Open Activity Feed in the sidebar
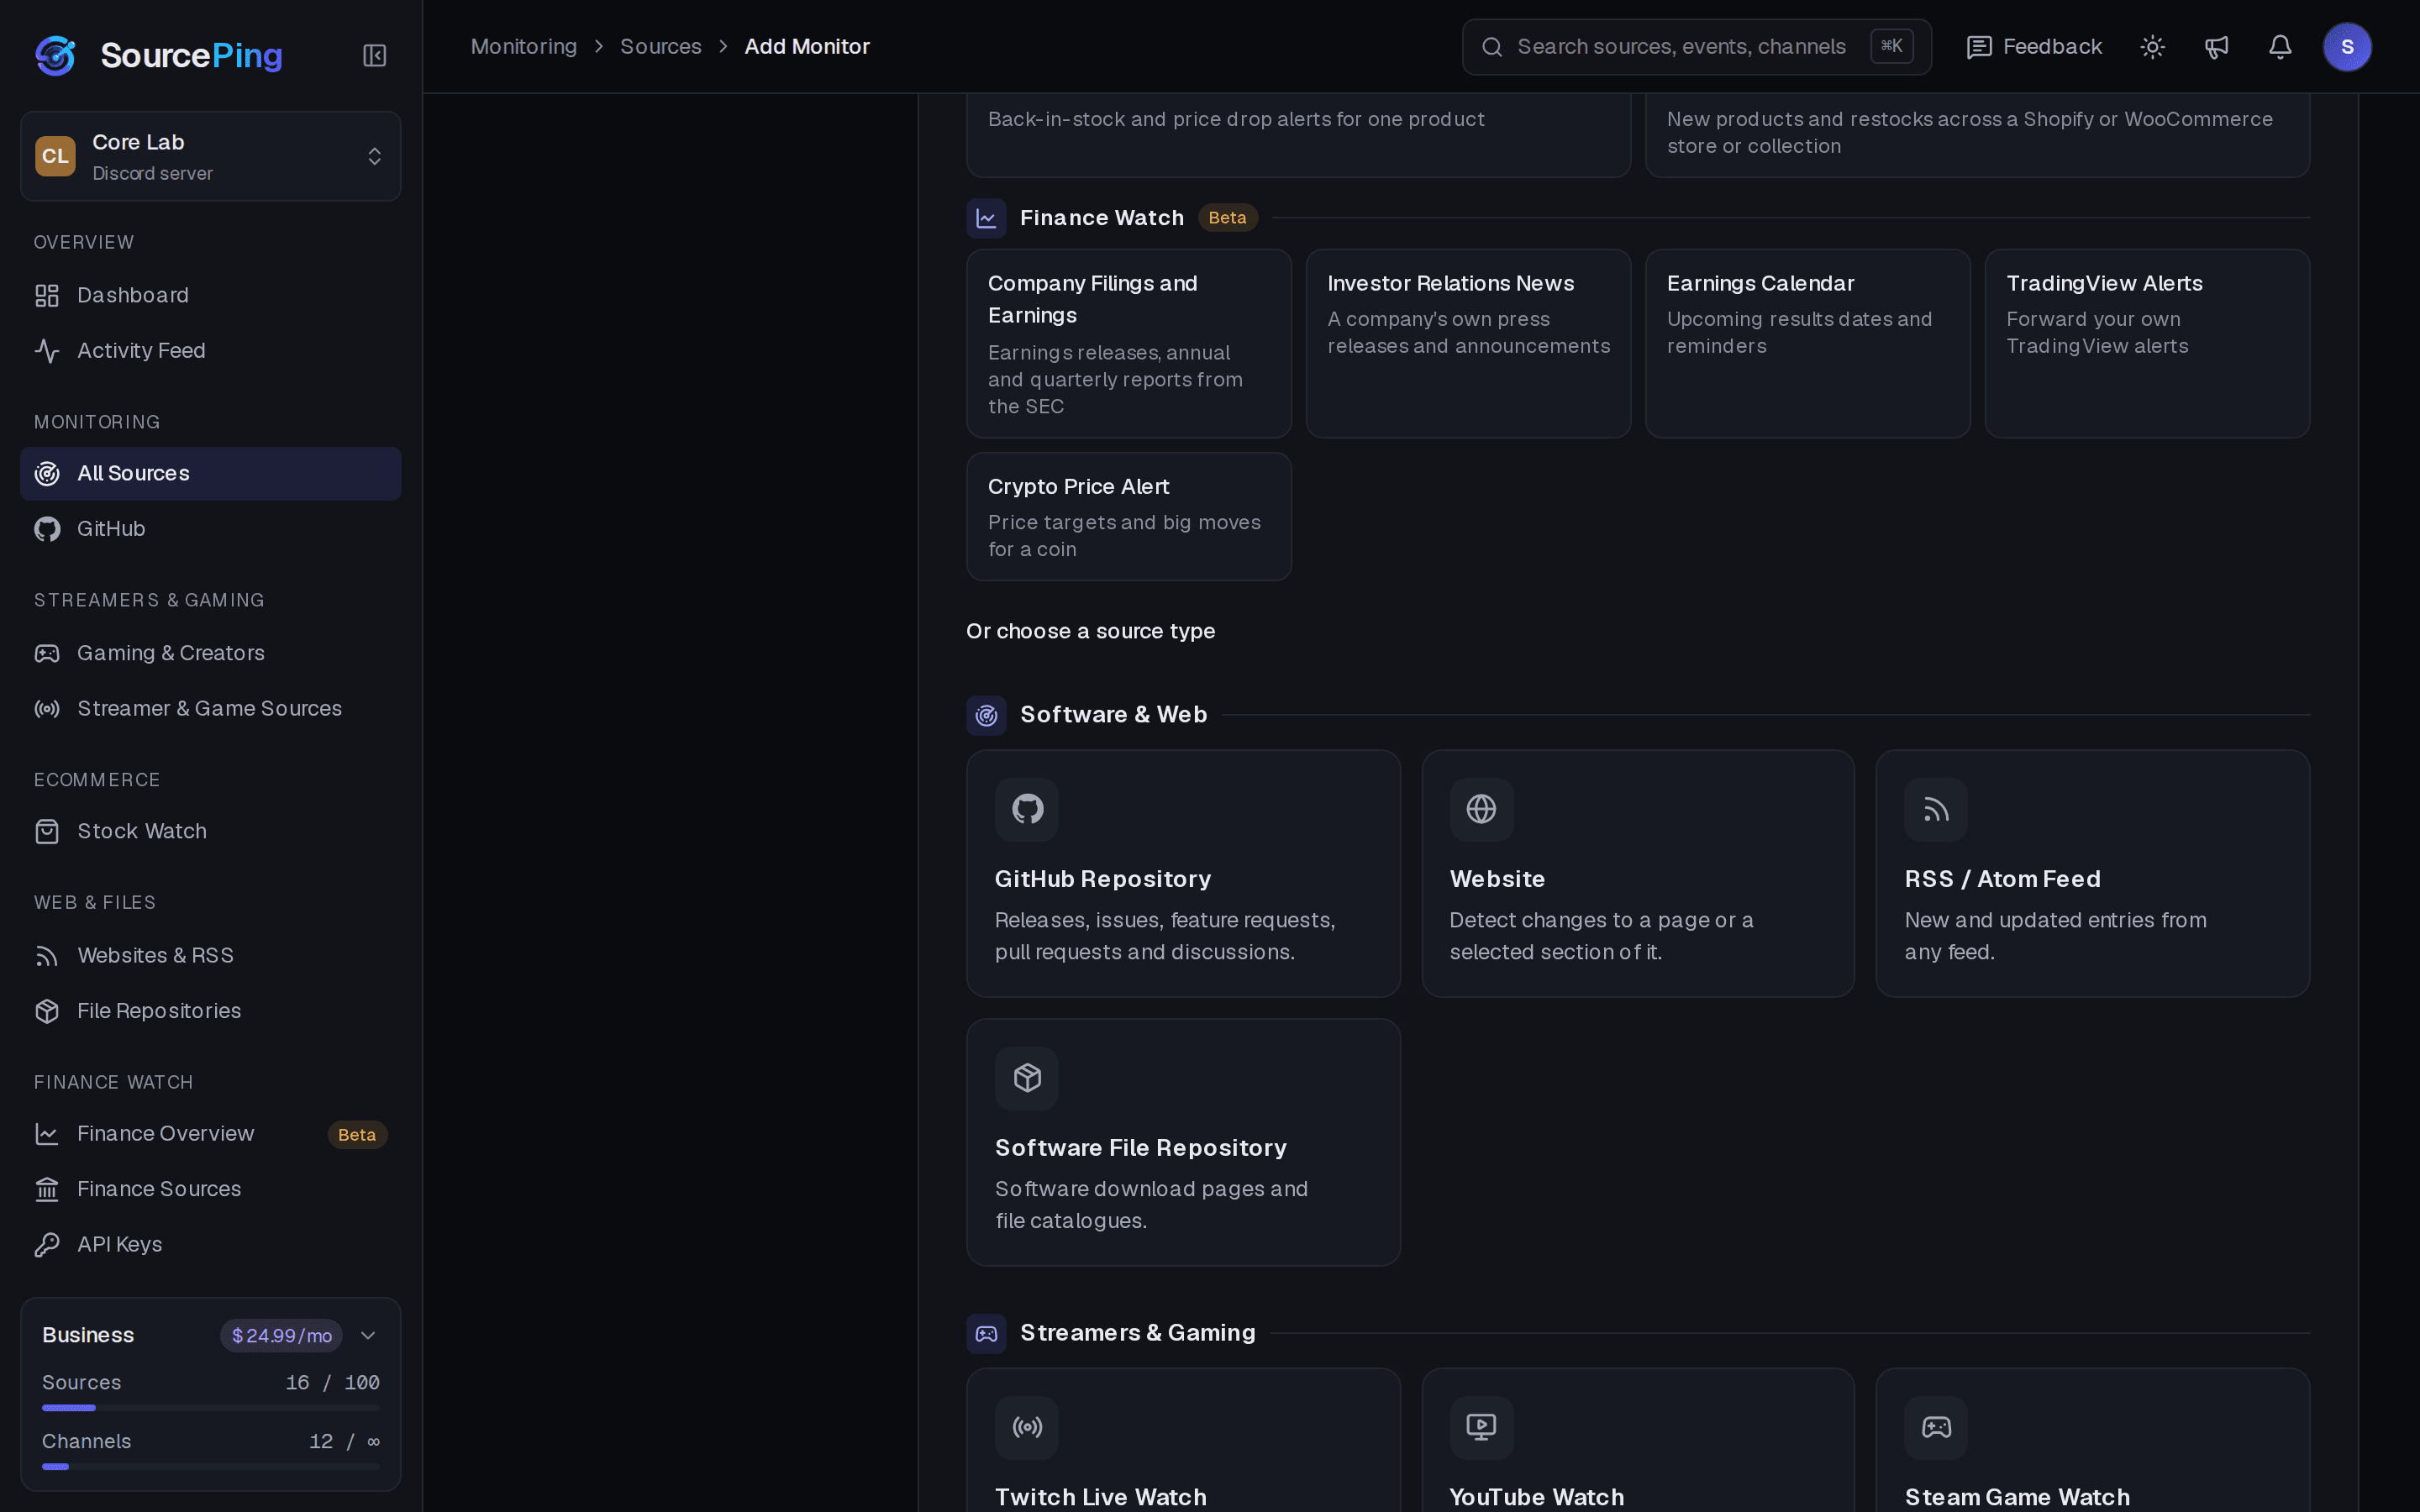This screenshot has width=2420, height=1512. point(211,351)
